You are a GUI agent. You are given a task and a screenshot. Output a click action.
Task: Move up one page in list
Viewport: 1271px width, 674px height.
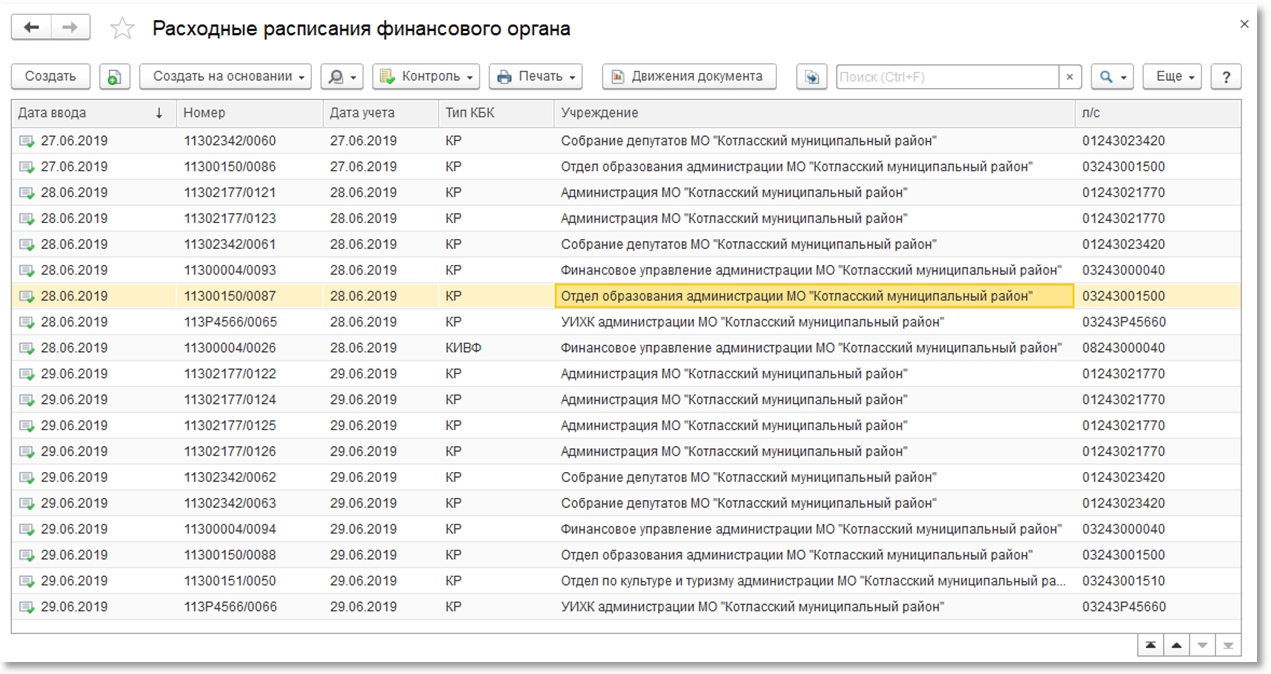[1177, 646]
